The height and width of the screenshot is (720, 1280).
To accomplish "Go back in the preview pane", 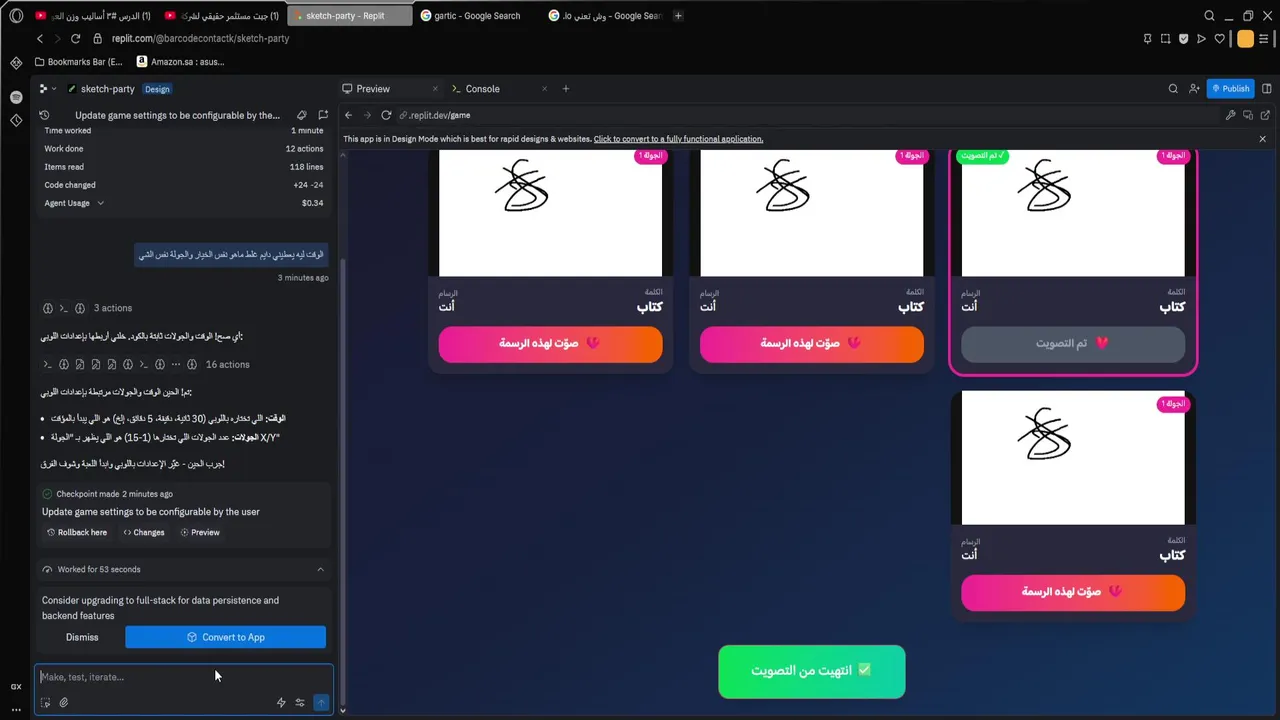I will pyautogui.click(x=348, y=115).
